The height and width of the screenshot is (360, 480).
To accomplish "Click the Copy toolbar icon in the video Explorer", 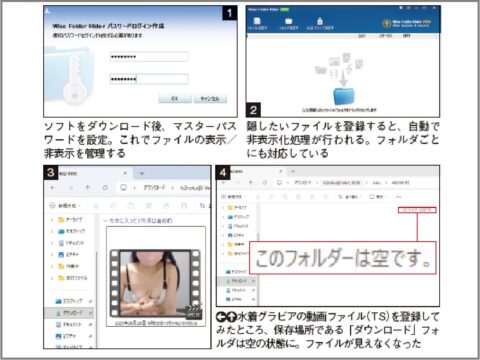I will click(x=113, y=206).
